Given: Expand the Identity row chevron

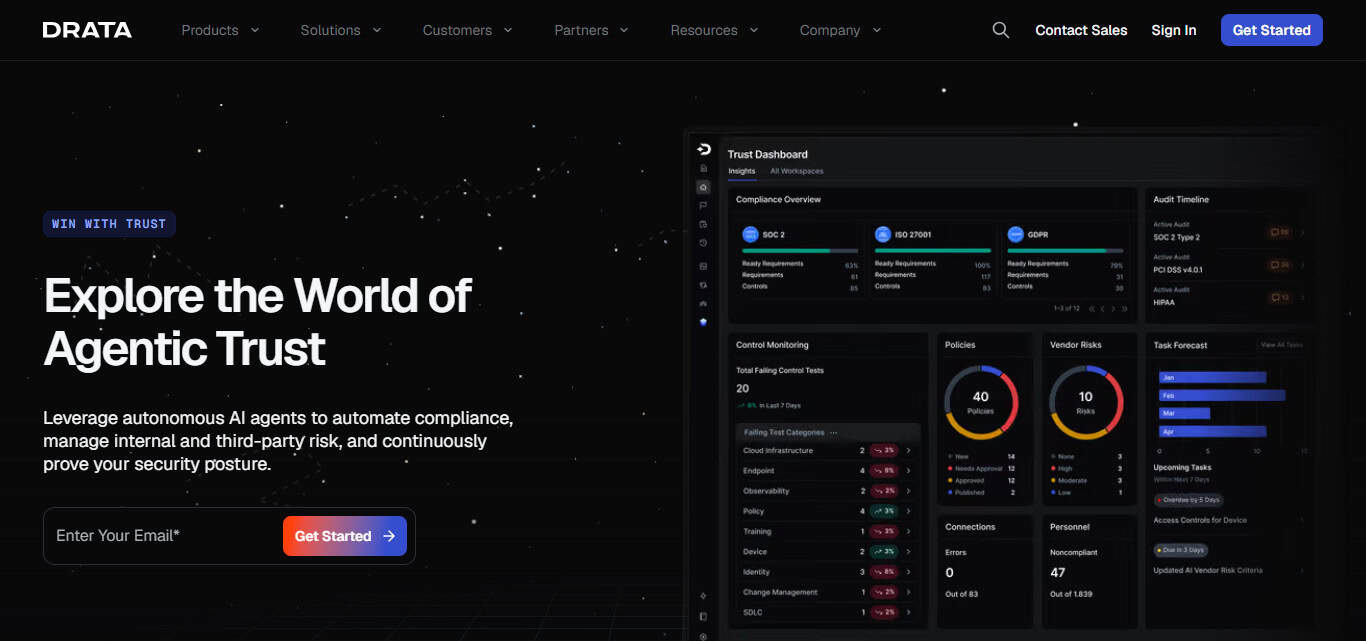Looking at the screenshot, I should [x=908, y=572].
